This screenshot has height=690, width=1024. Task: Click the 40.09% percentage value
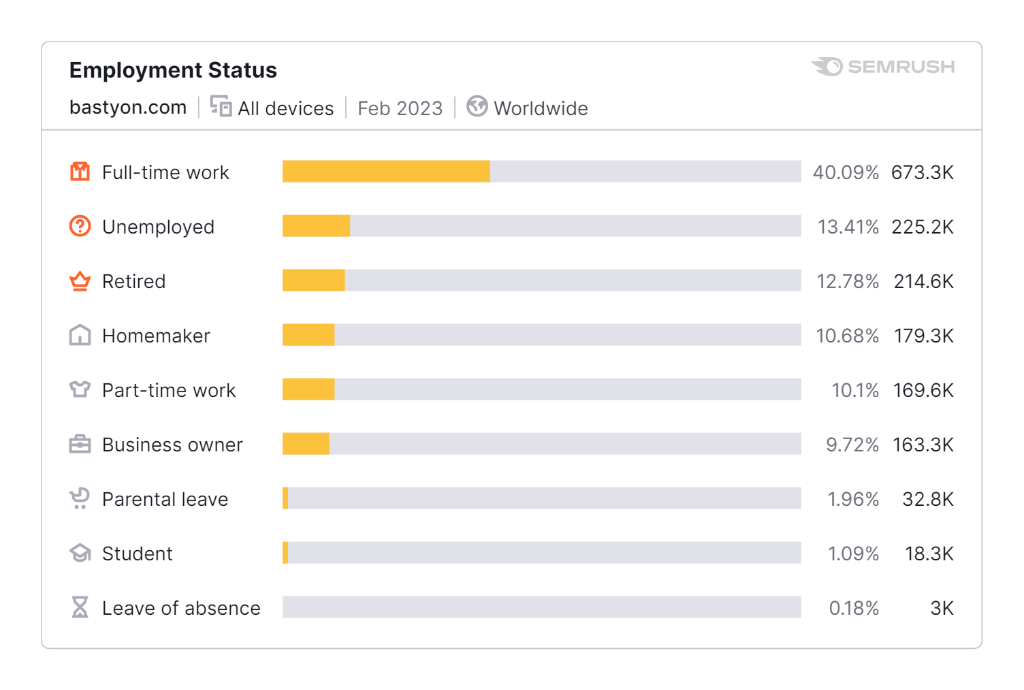tap(846, 172)
